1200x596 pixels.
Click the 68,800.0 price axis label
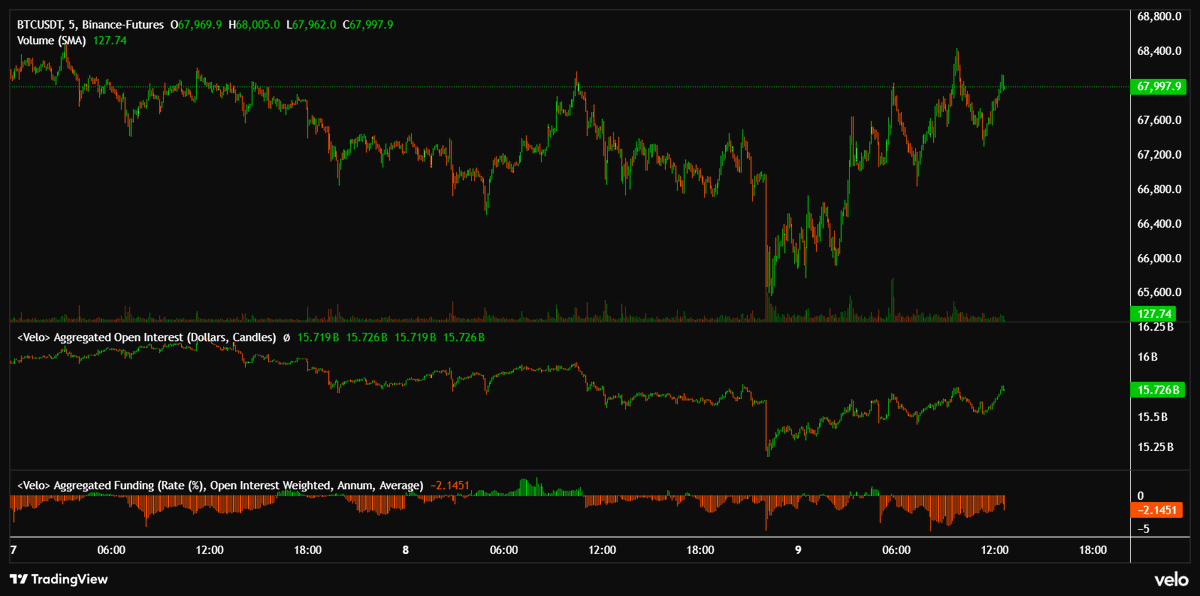tap(1160, 17)
